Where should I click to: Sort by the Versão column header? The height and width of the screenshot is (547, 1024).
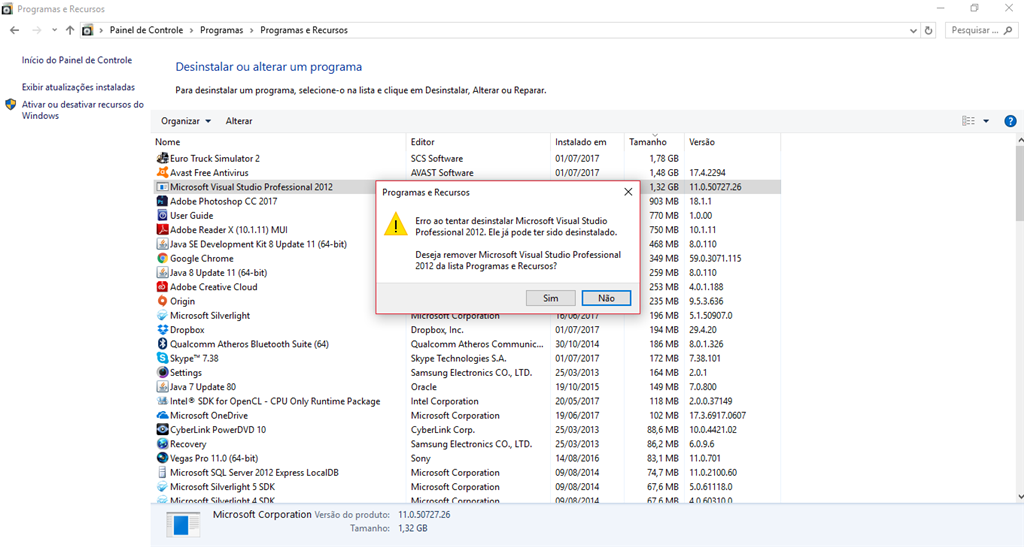pyautogui.click(x=732, y=142)
